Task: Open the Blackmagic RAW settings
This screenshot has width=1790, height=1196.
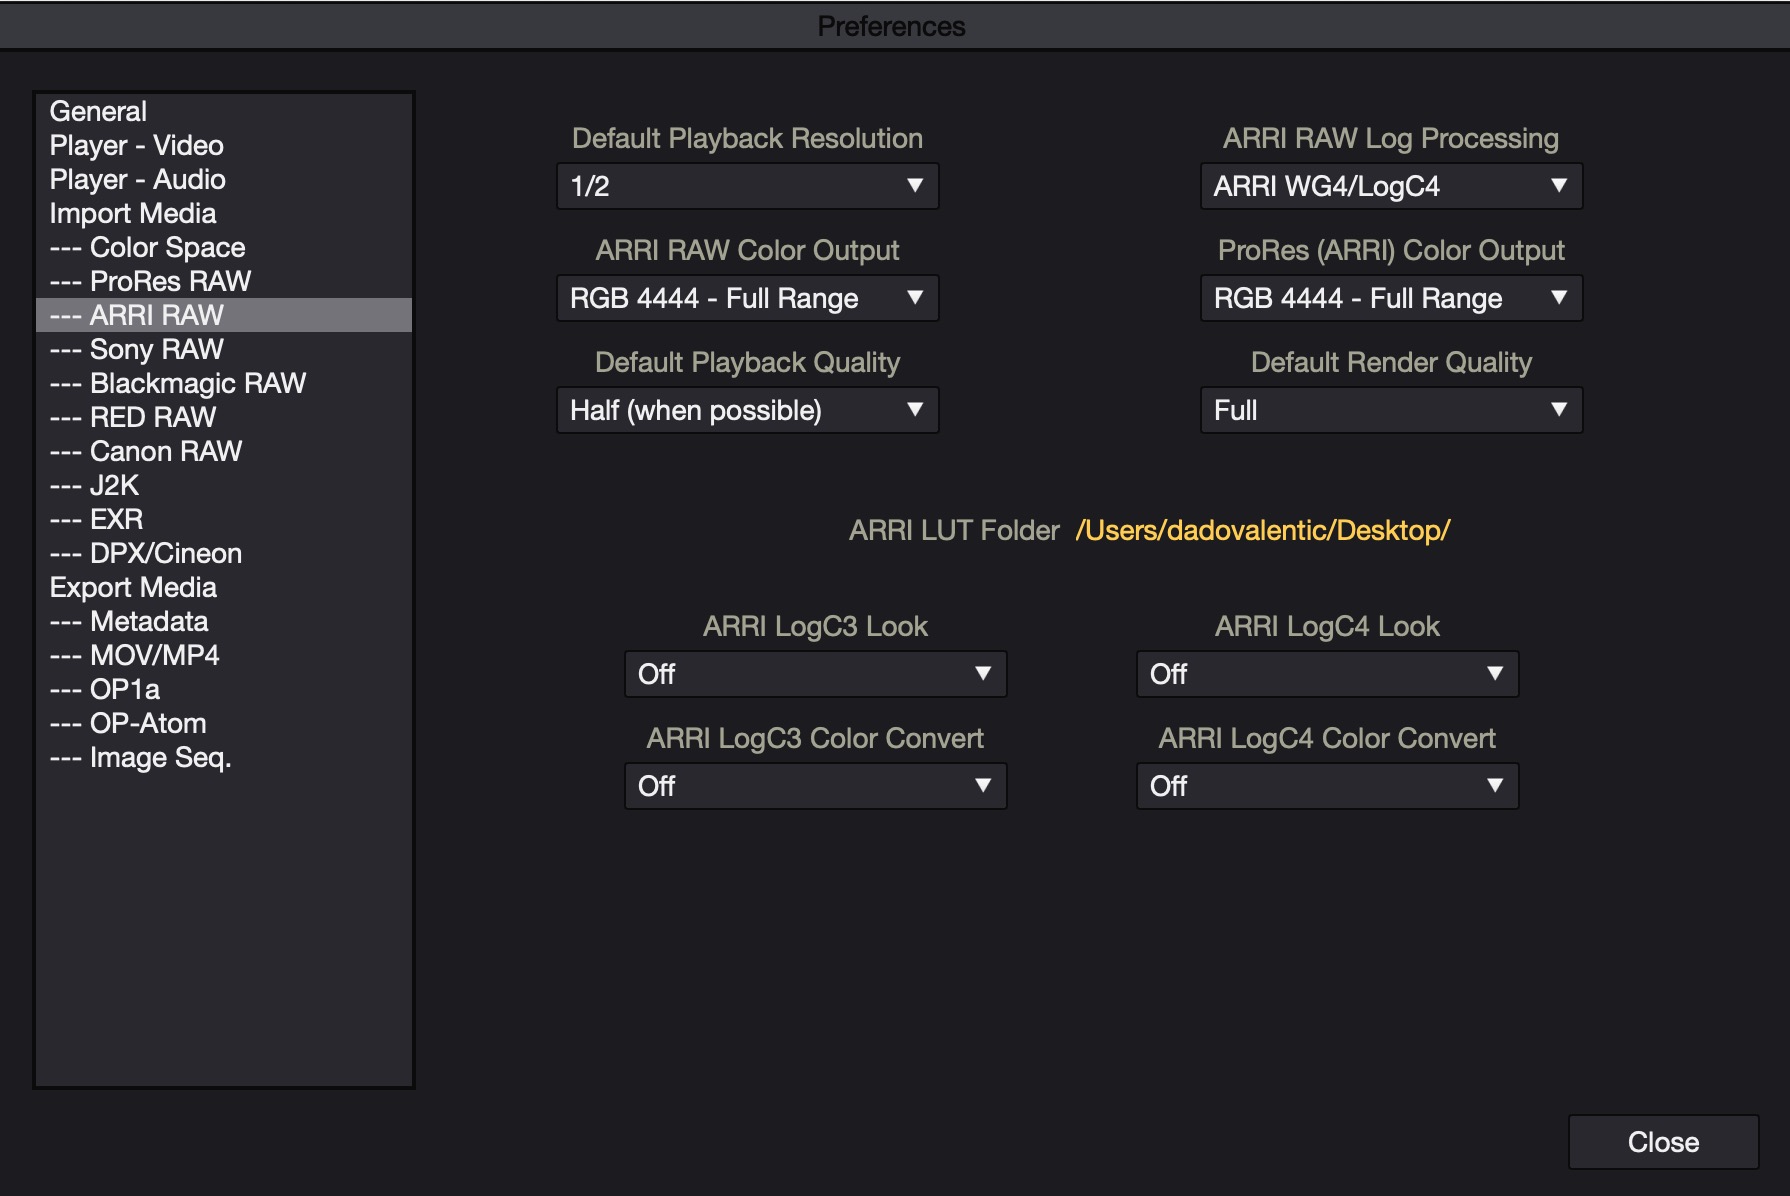Action: pos(178,383)
